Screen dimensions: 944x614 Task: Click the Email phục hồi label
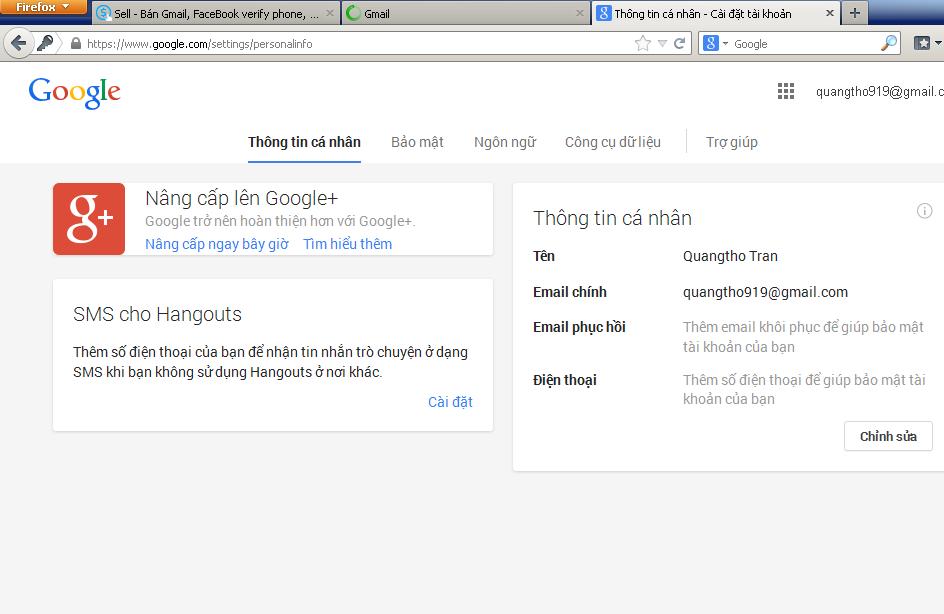coord(579,327)
